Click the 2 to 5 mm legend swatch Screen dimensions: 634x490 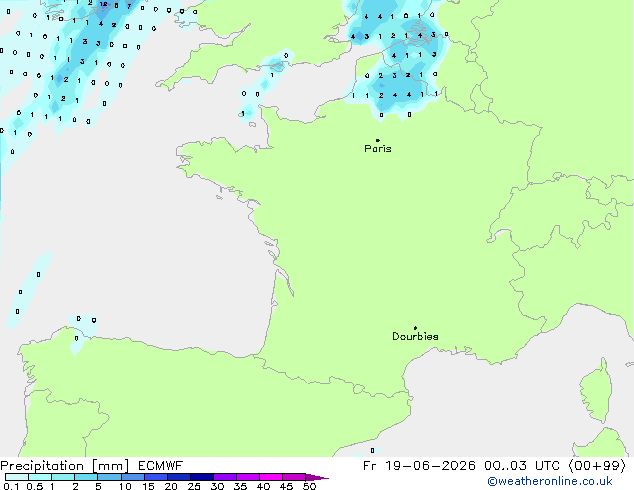point(86,477)
